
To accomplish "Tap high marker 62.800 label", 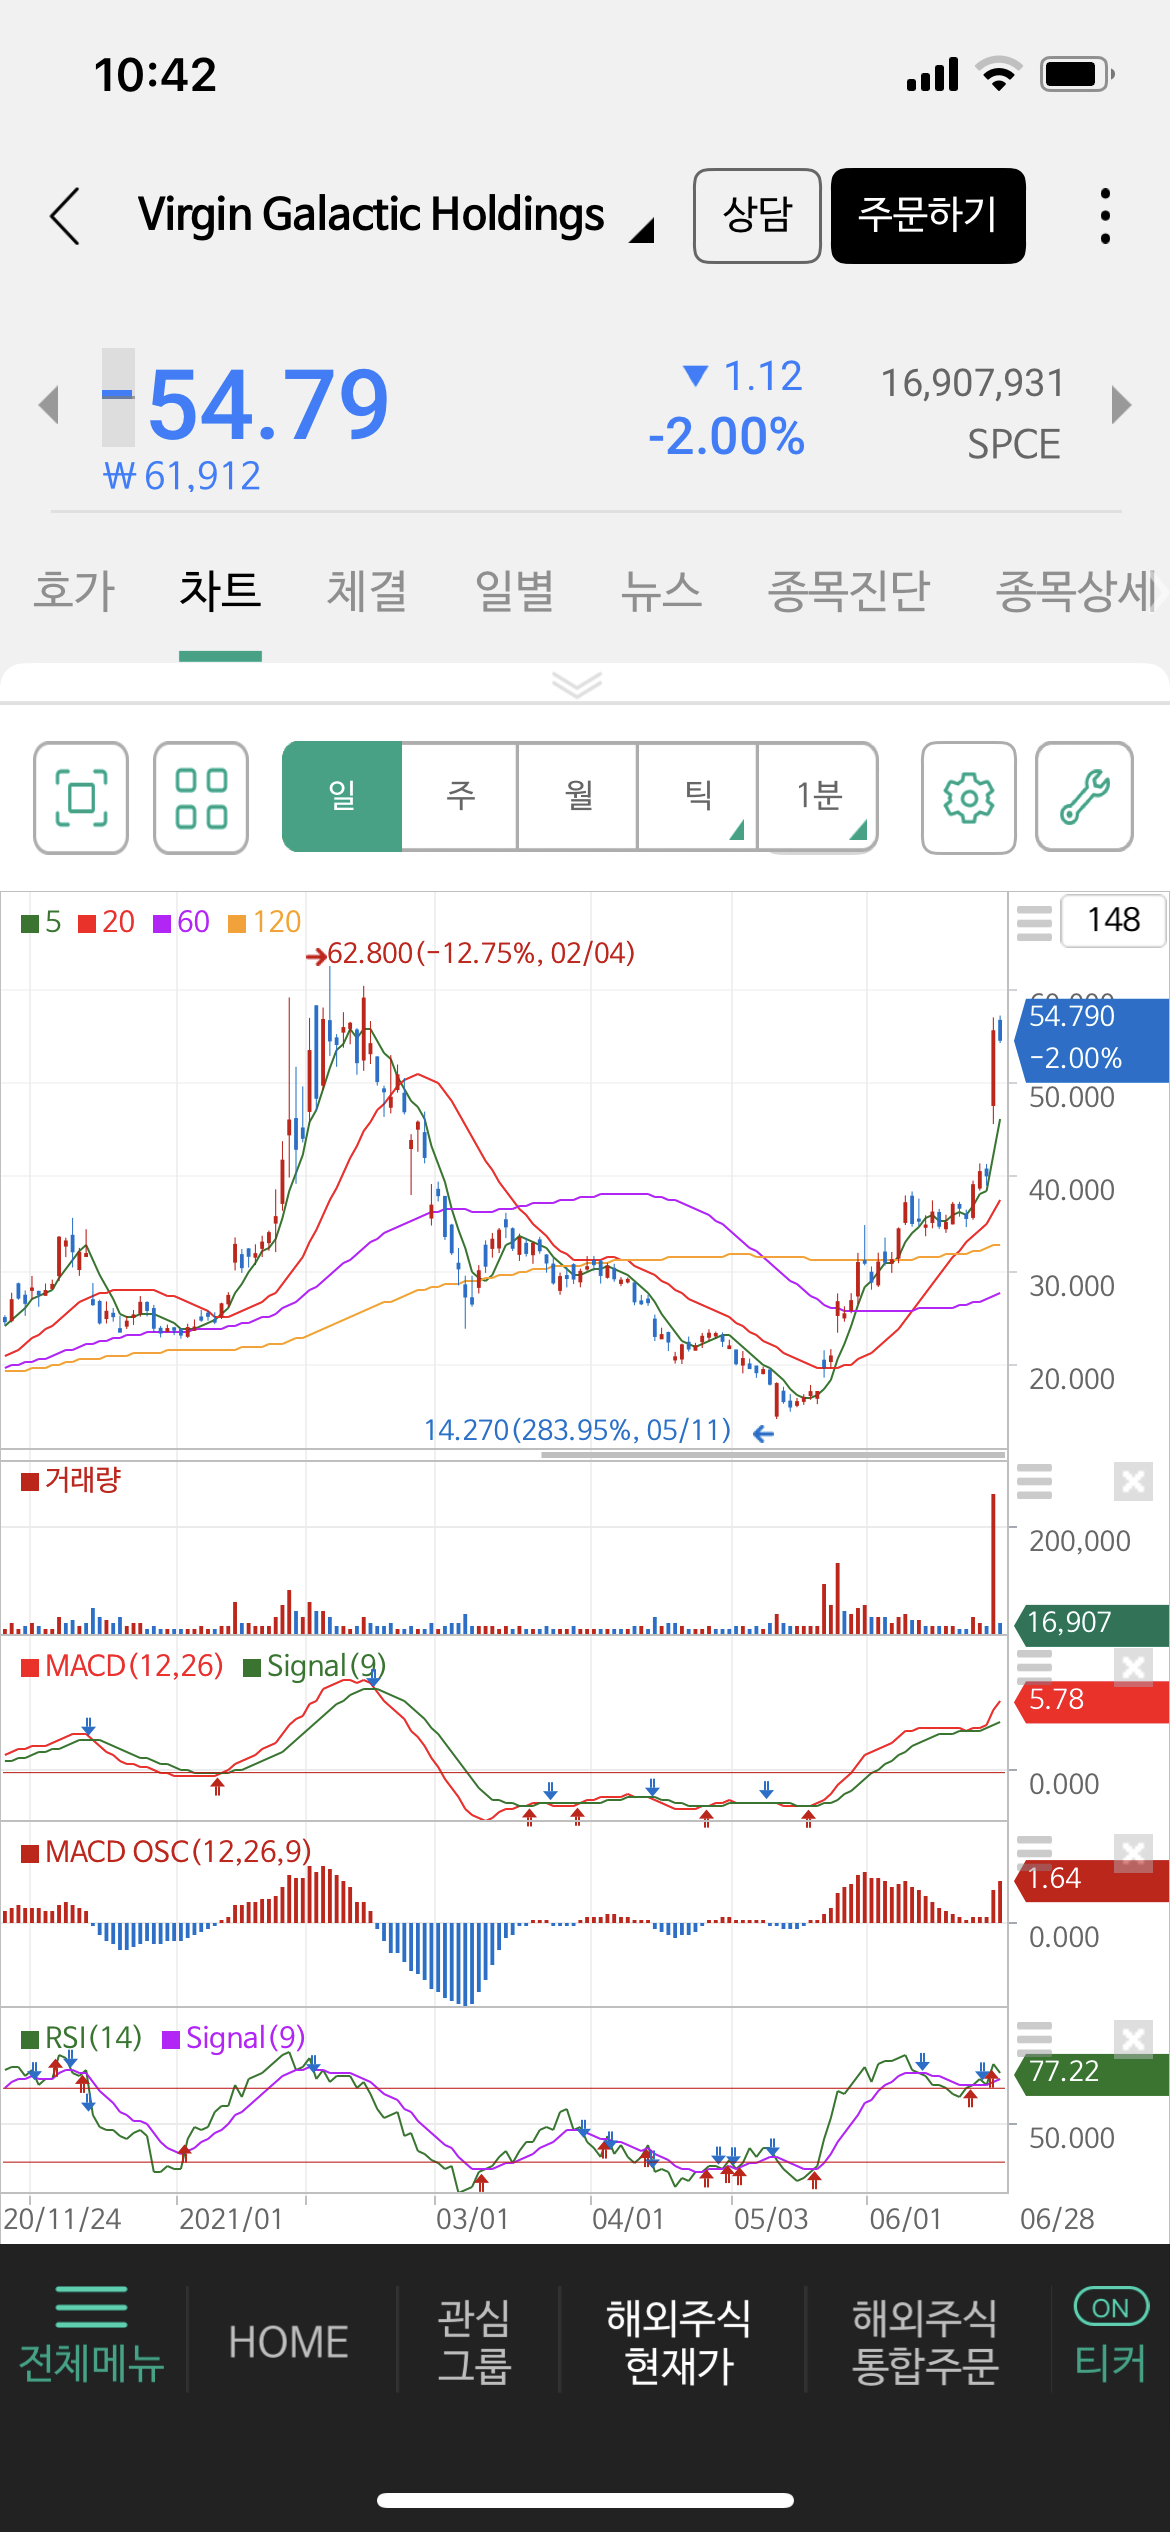I will coord(481,953).
